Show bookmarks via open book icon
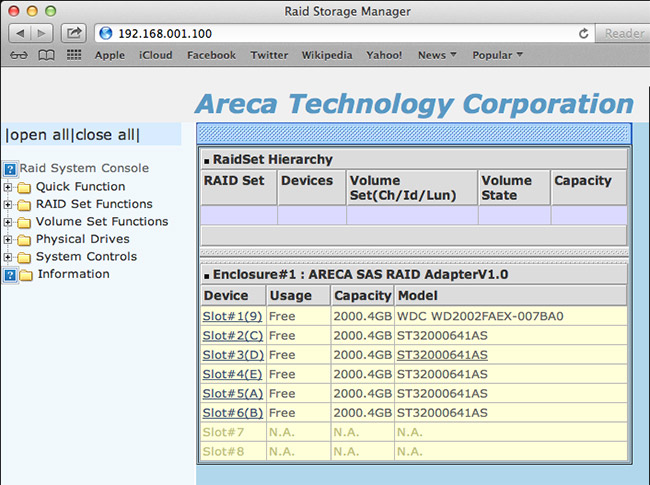Viewport: 650px width, 485px height. 46,55
